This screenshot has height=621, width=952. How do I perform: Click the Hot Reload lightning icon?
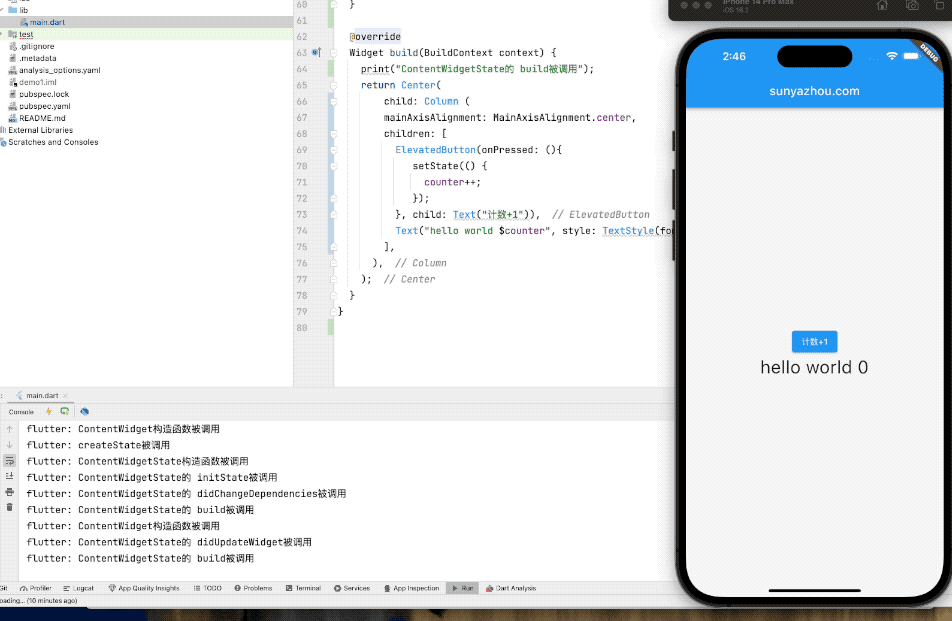pos(48,411)
